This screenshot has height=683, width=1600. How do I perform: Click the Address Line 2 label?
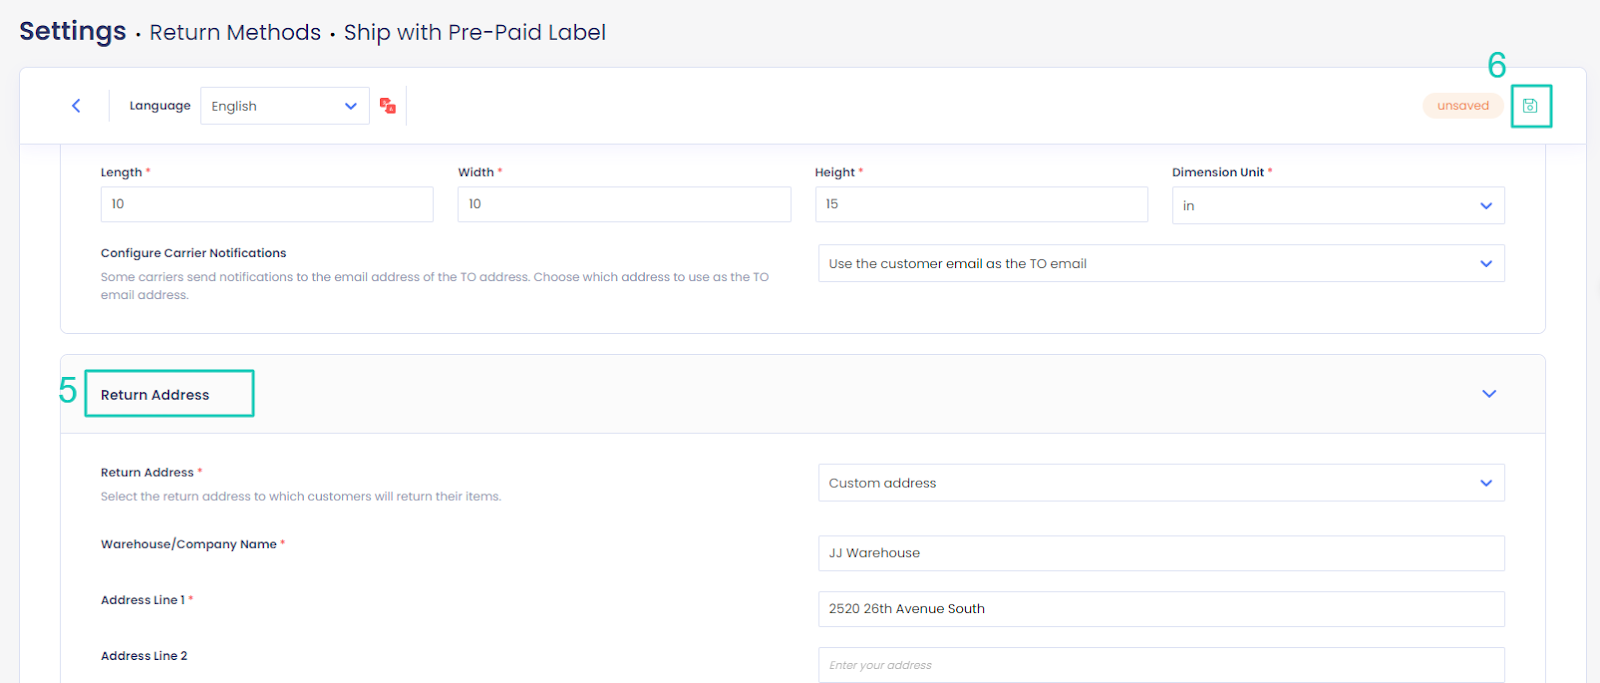point(144,656)
